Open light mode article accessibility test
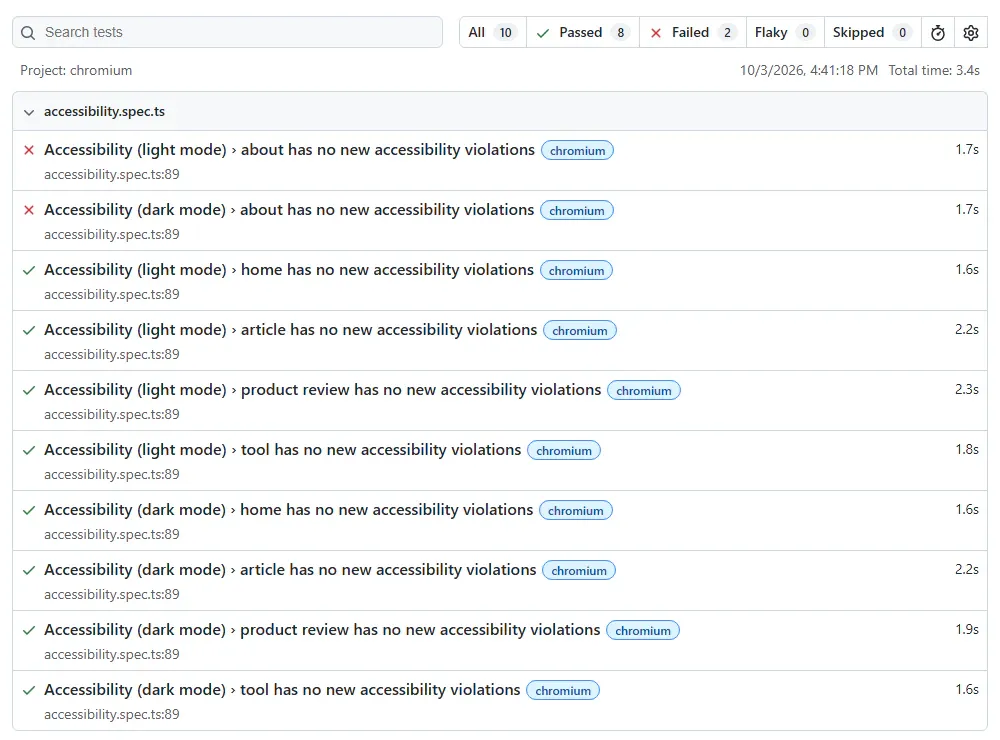1000x740 pixels. click(x=290, y=330)
